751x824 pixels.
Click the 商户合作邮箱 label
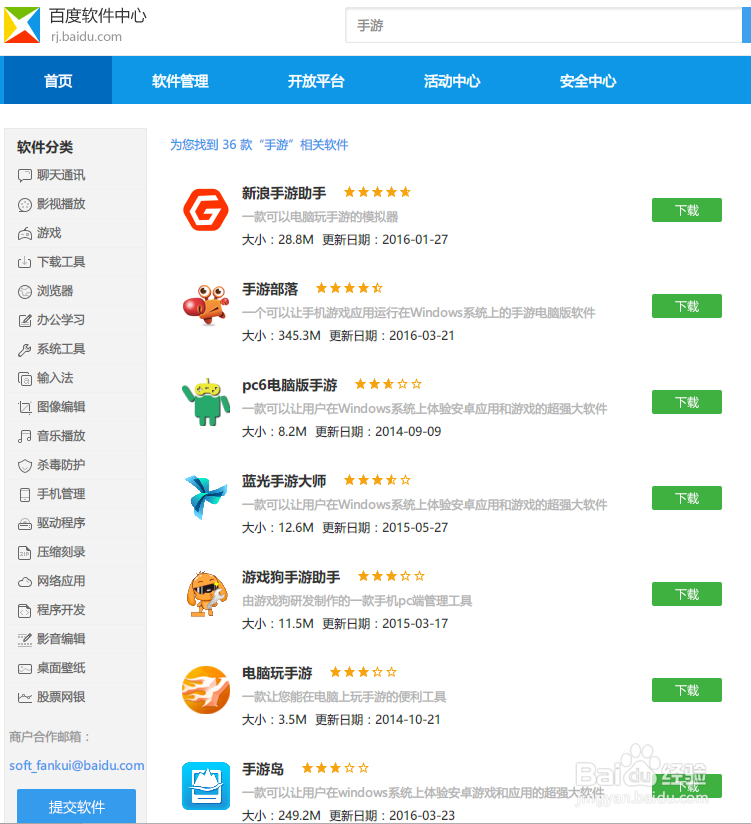point(49,737)
